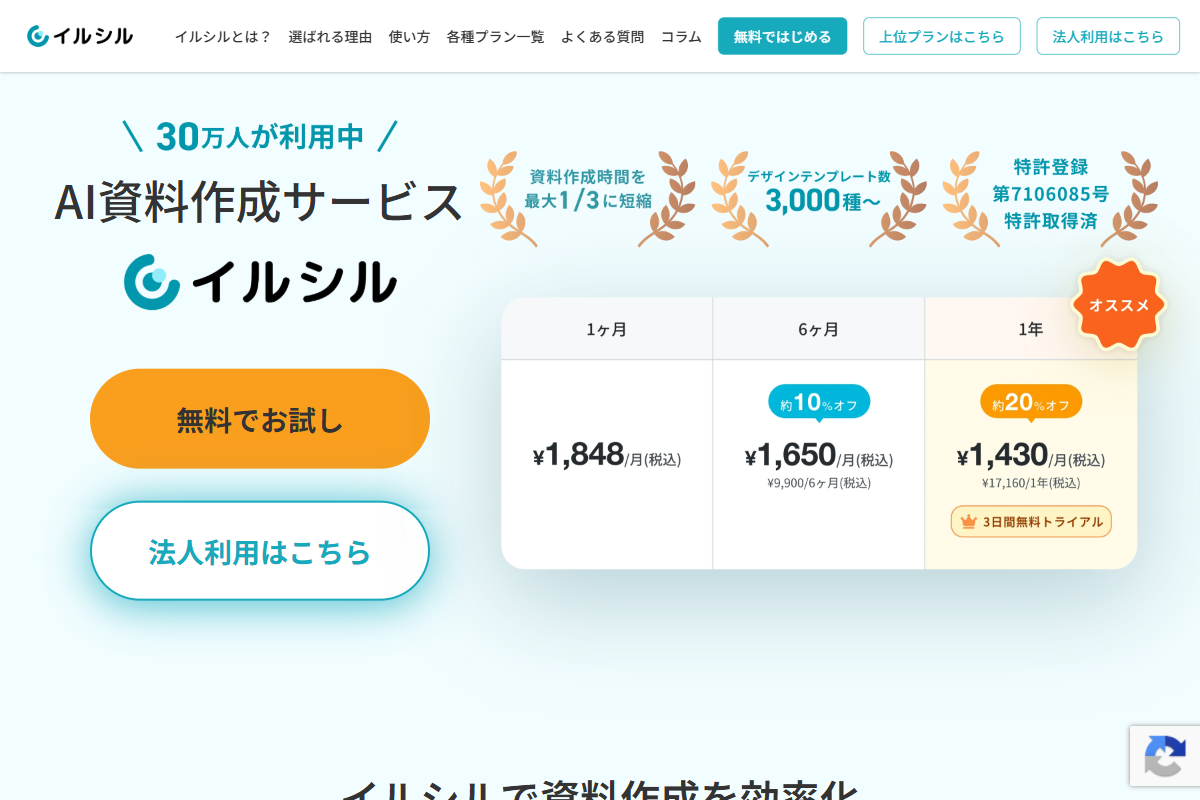Click the 約10%オフ badge
This screenshot has width=1200, height=800.
819,402
